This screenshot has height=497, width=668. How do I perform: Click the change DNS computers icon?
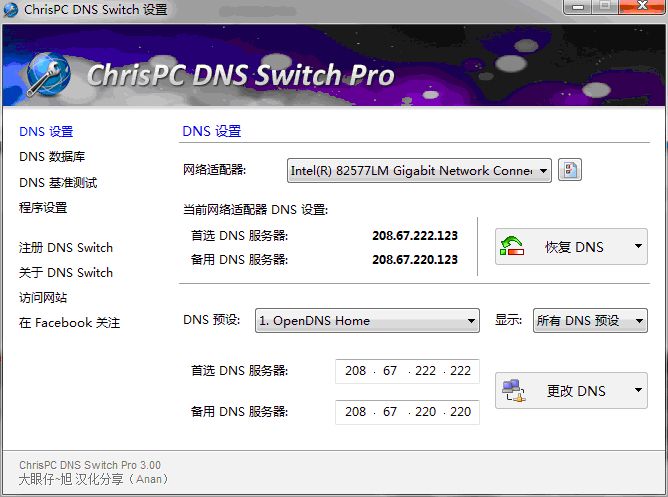(513, 391)
